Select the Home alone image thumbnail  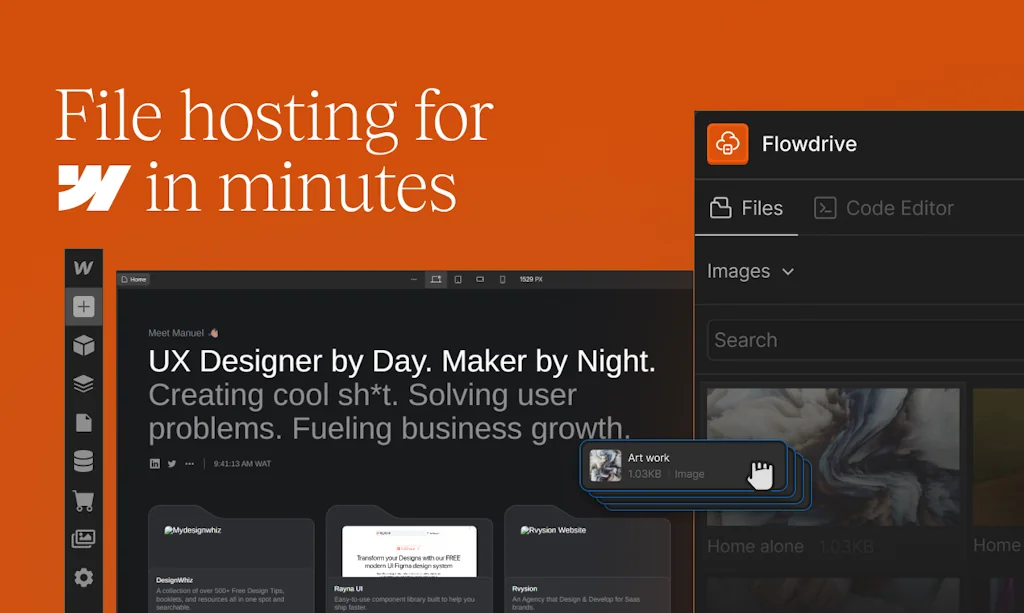[832, 456]
